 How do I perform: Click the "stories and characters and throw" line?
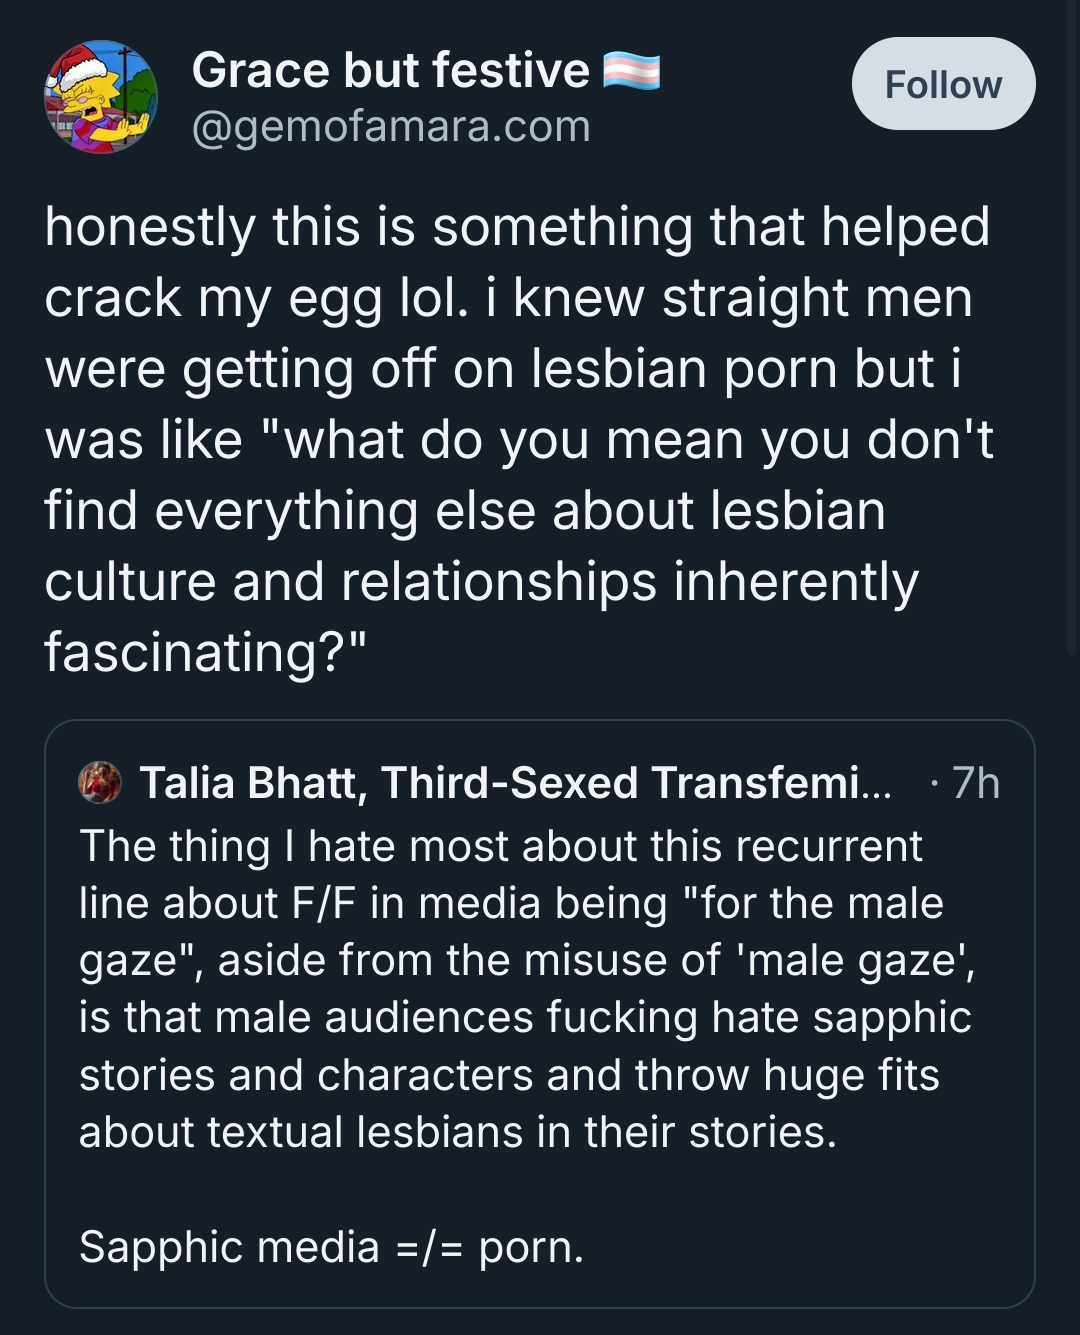(x=508, y=1075)
